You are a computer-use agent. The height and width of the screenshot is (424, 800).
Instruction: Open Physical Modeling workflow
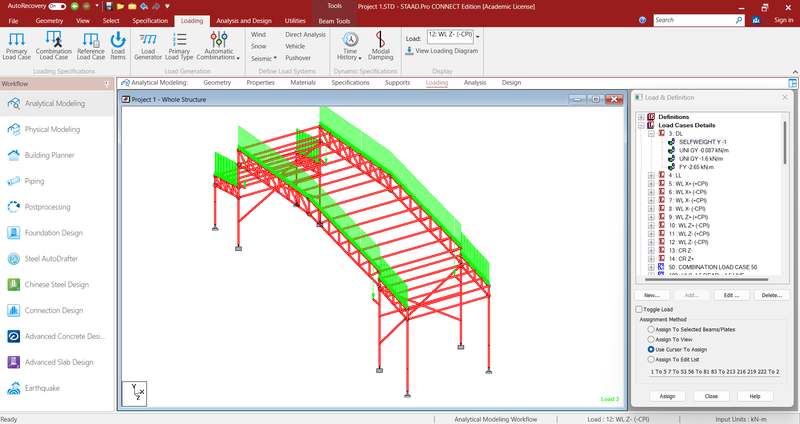tap(57, 130)
